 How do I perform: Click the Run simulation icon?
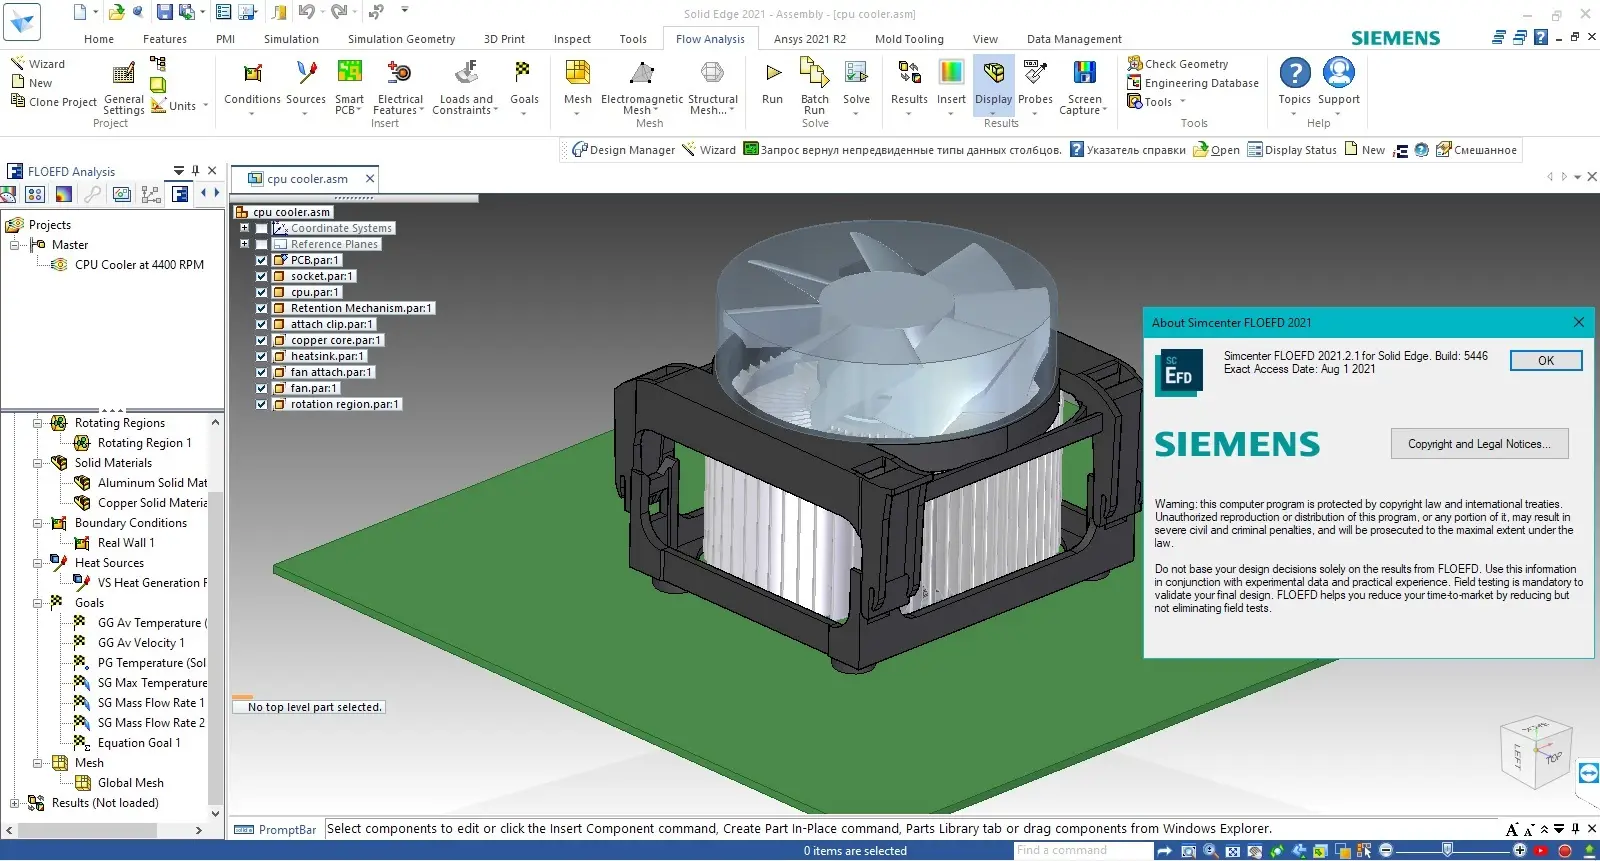(x=772, y=73)
